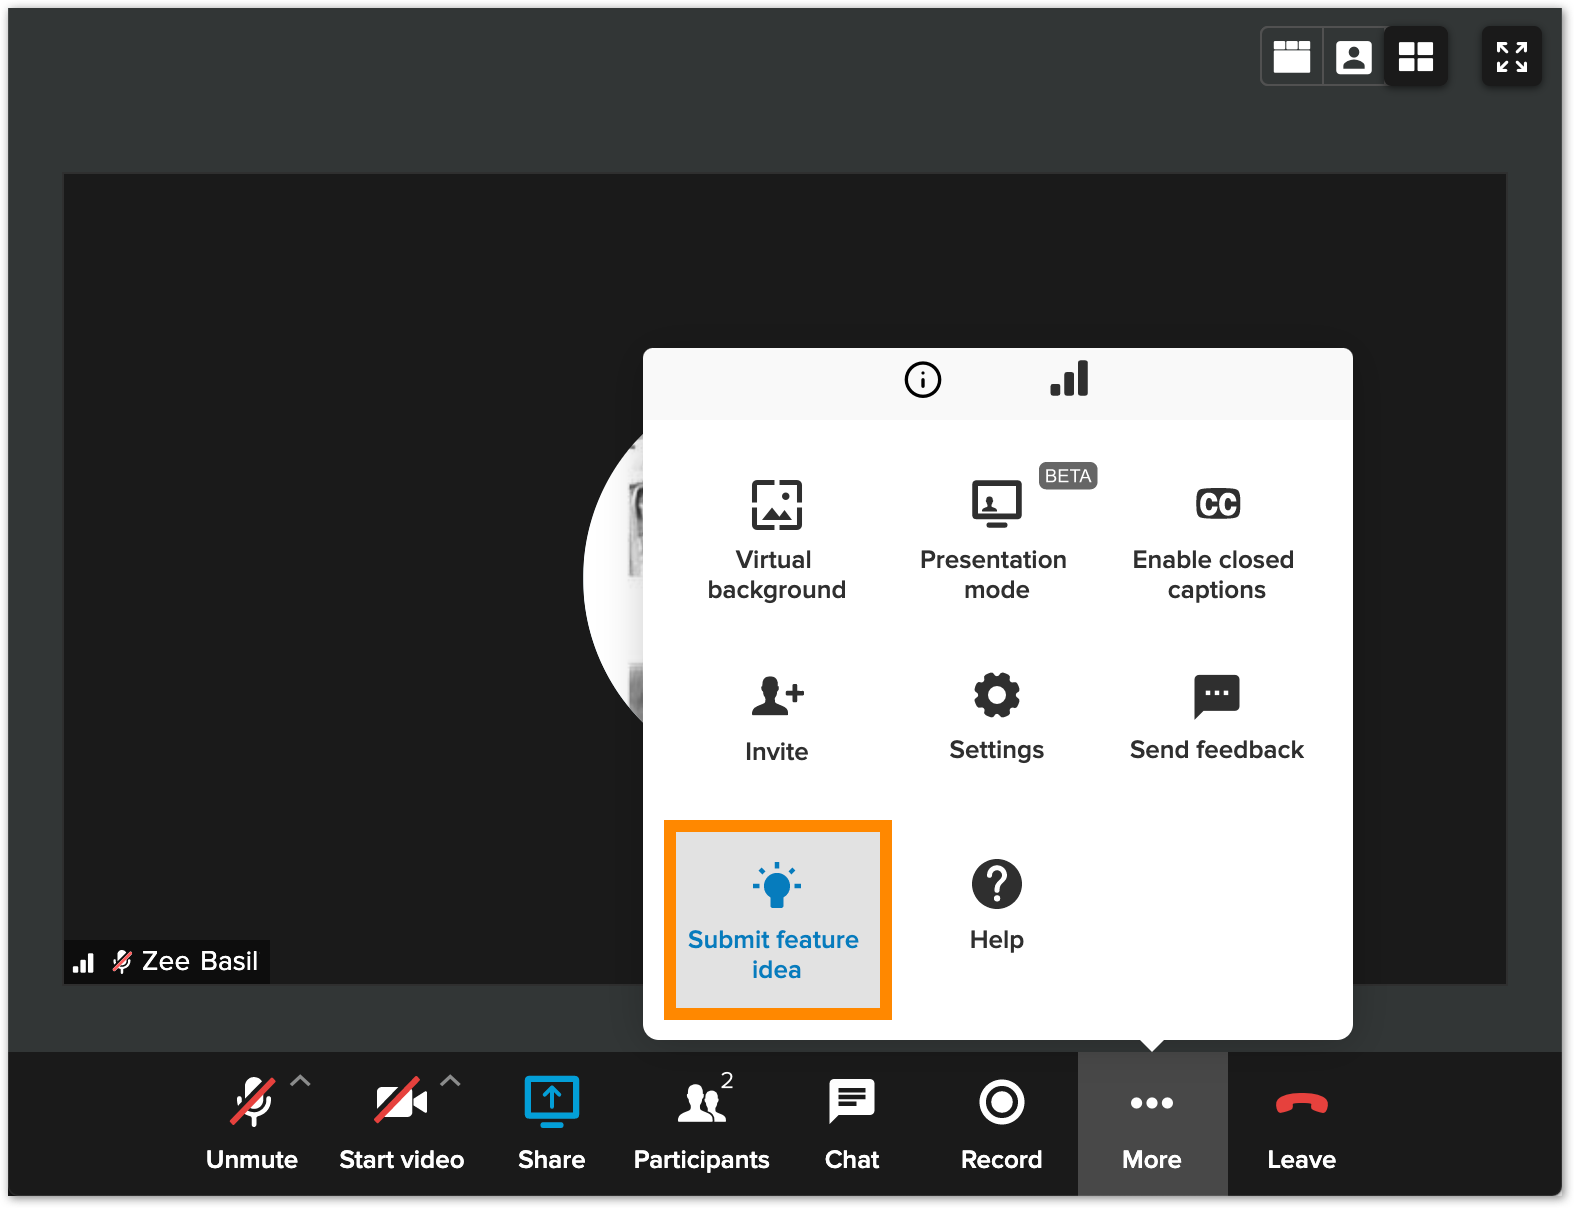Show connection quality bars in More menu
Image resolution: width=1574 pixels, height=1208 pixels.
click(1069, 379)
